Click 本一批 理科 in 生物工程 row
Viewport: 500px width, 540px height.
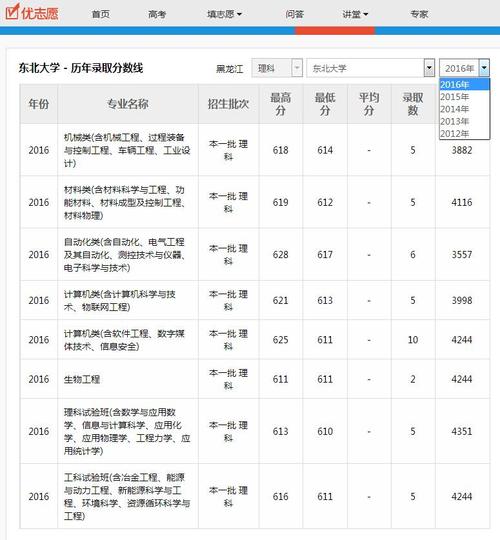coord(228,379)
